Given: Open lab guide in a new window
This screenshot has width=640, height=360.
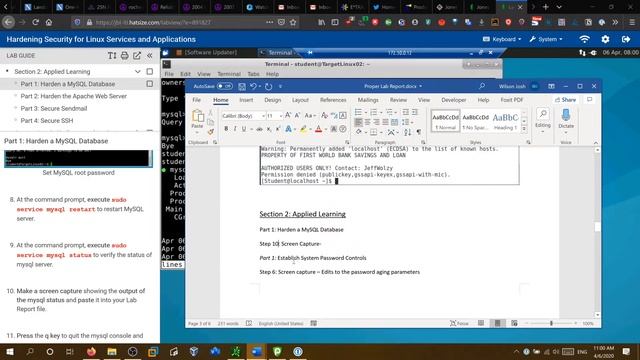Looking at the screenshot, I should click(137, 56).
